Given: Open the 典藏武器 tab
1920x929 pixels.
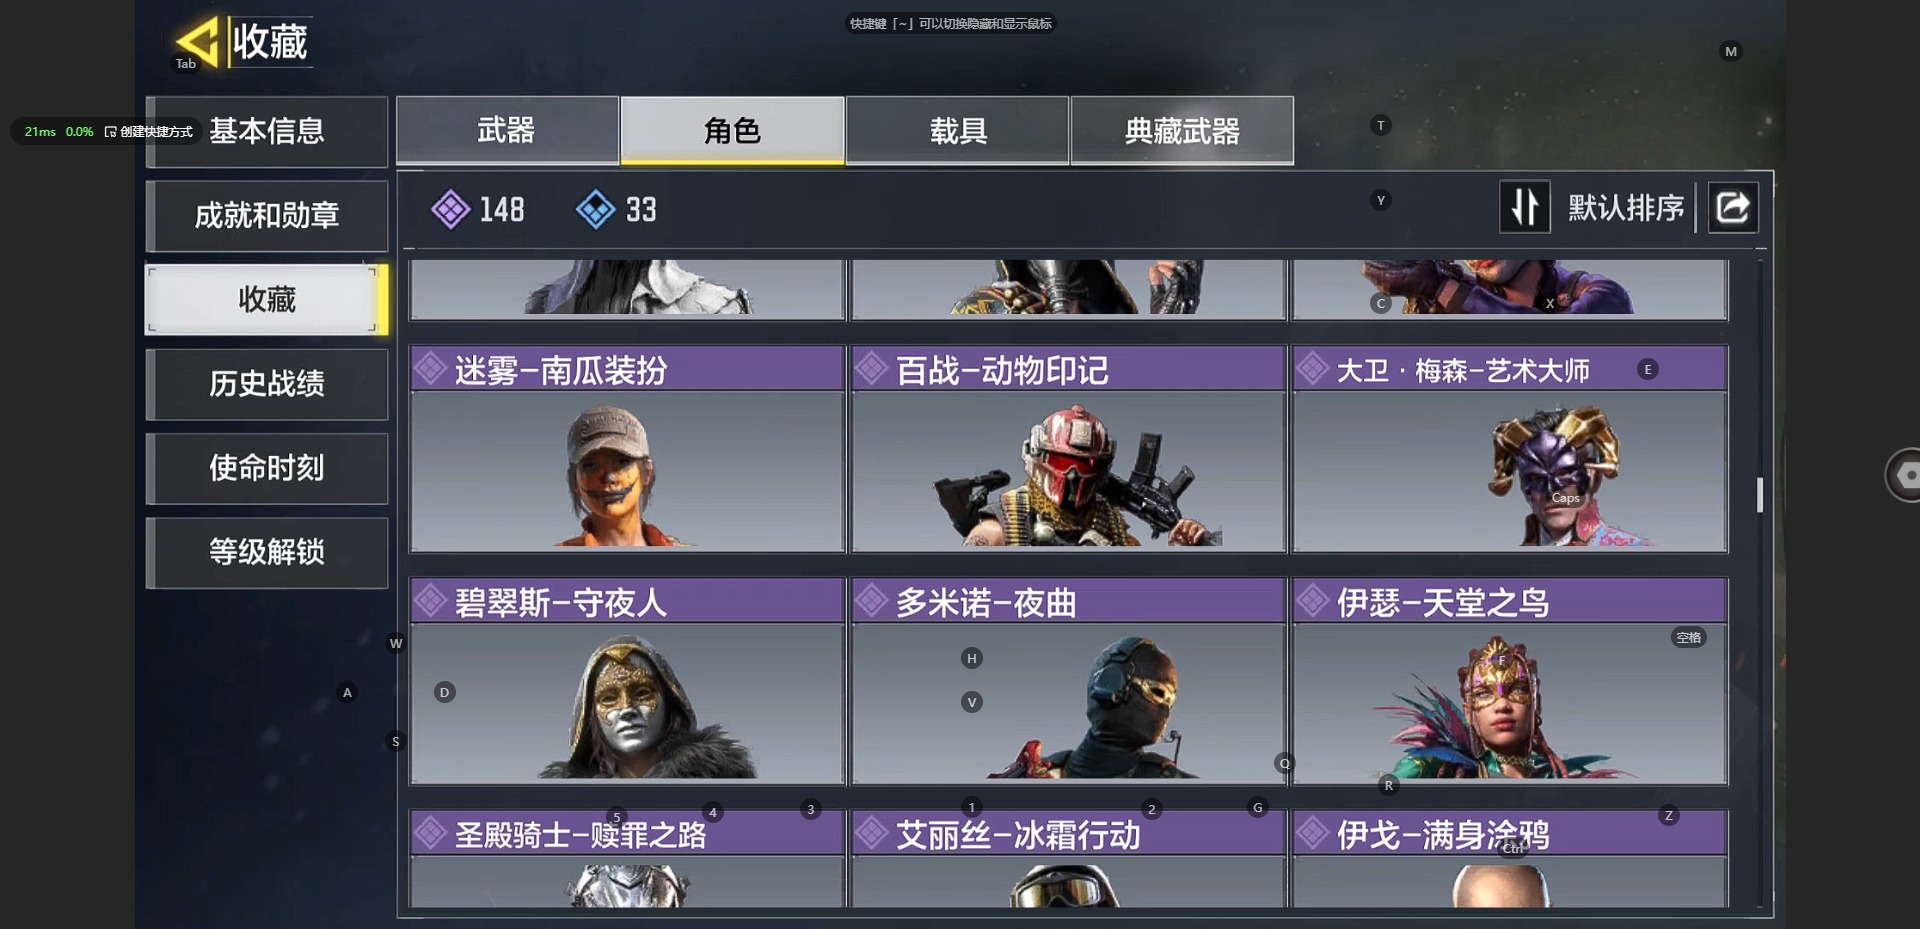Looking at the screenshot, I should click(x=1182, y=130).
